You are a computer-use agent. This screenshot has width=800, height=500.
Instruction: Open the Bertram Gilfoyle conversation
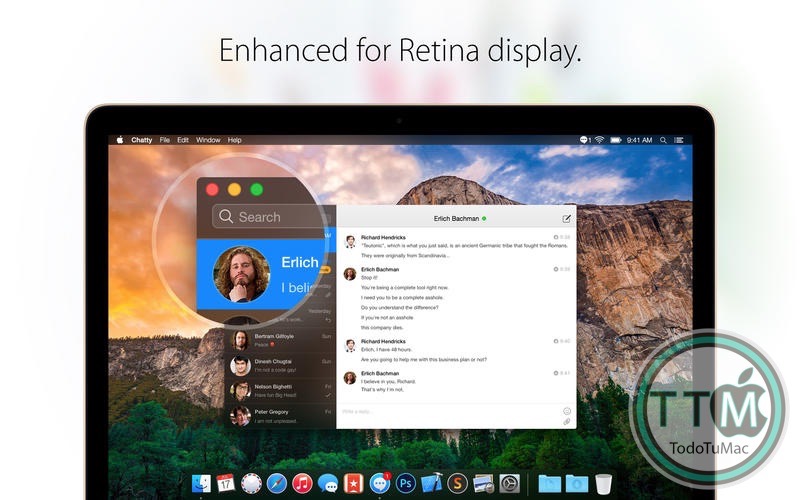point(280,340)
